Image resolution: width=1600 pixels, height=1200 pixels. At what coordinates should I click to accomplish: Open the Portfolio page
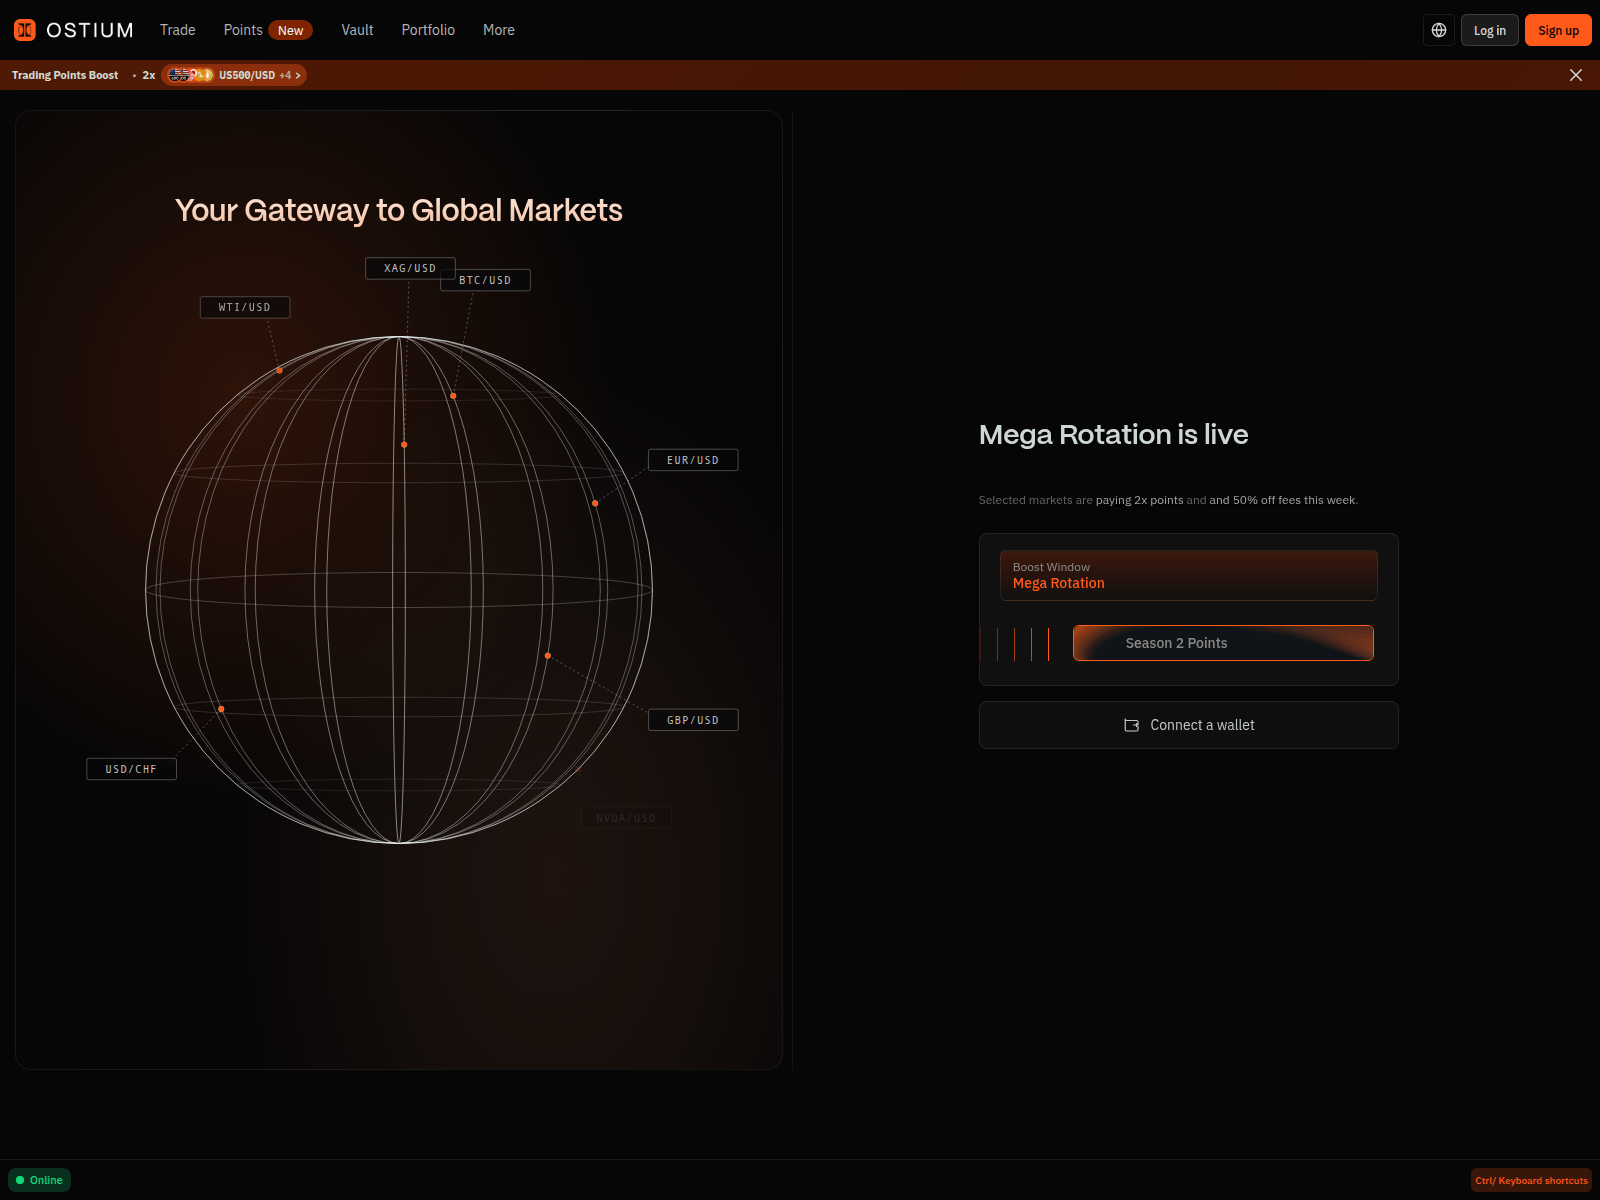[428, 30]
